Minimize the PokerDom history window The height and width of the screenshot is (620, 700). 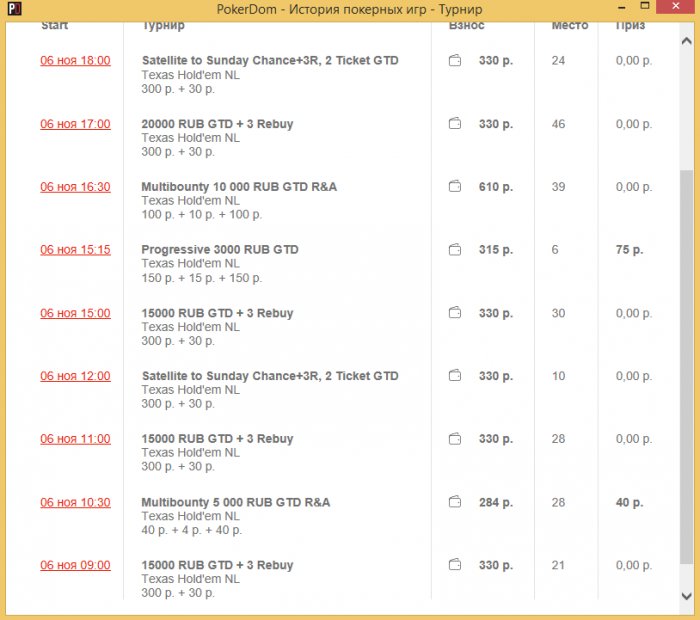621,7
